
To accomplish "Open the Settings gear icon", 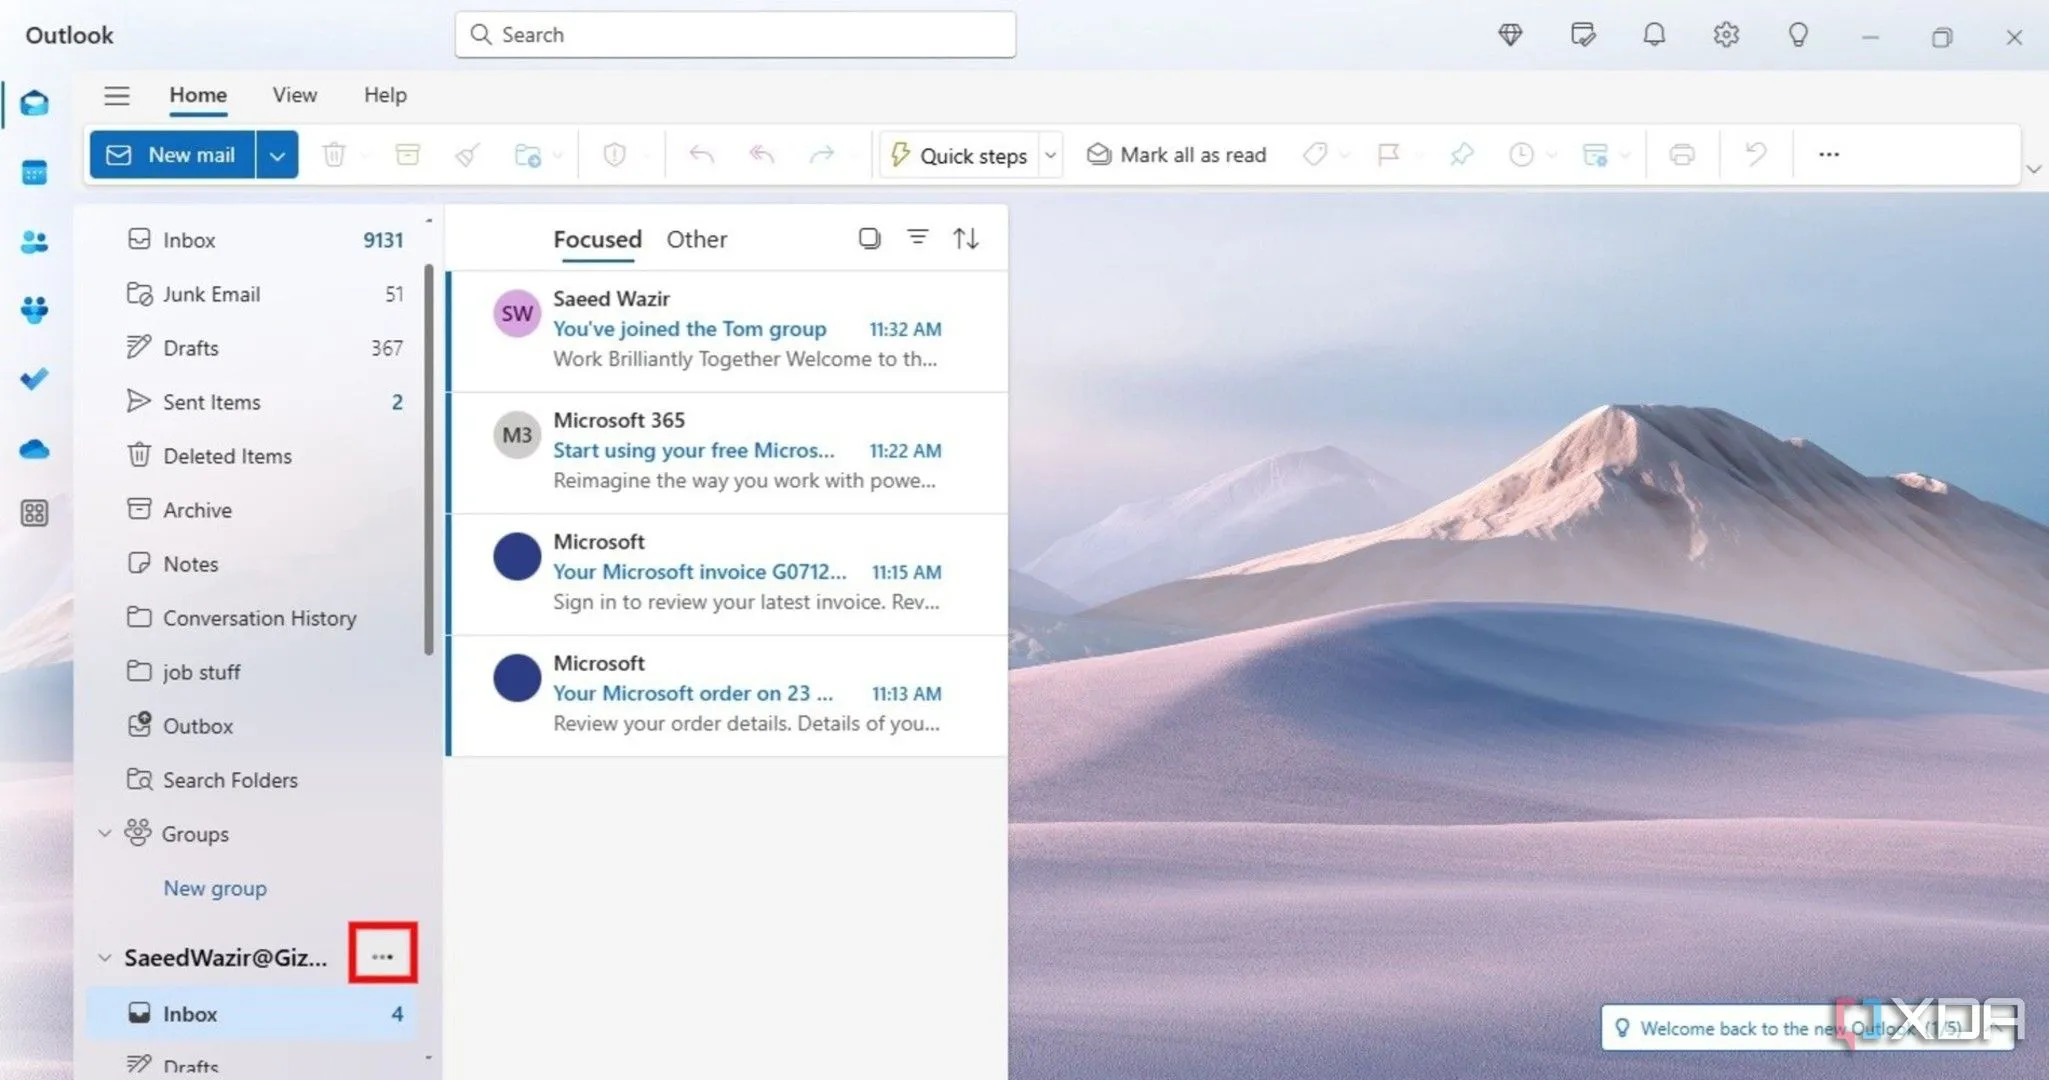I will tap(1726, 35).
